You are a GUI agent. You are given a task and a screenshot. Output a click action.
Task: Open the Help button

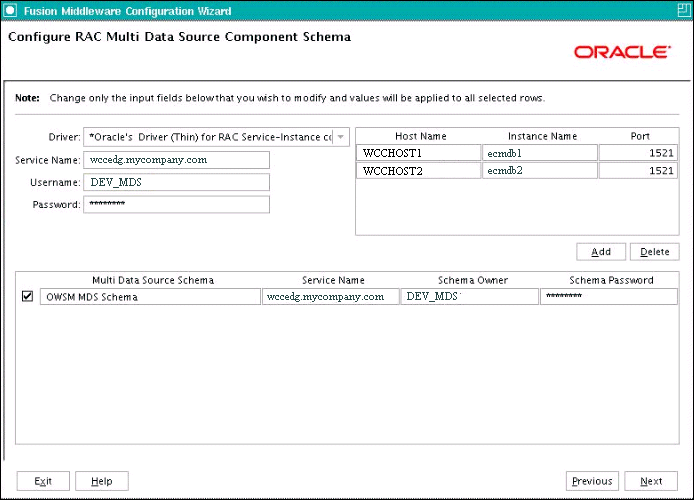pyautogui.click(x=102, y=481)
